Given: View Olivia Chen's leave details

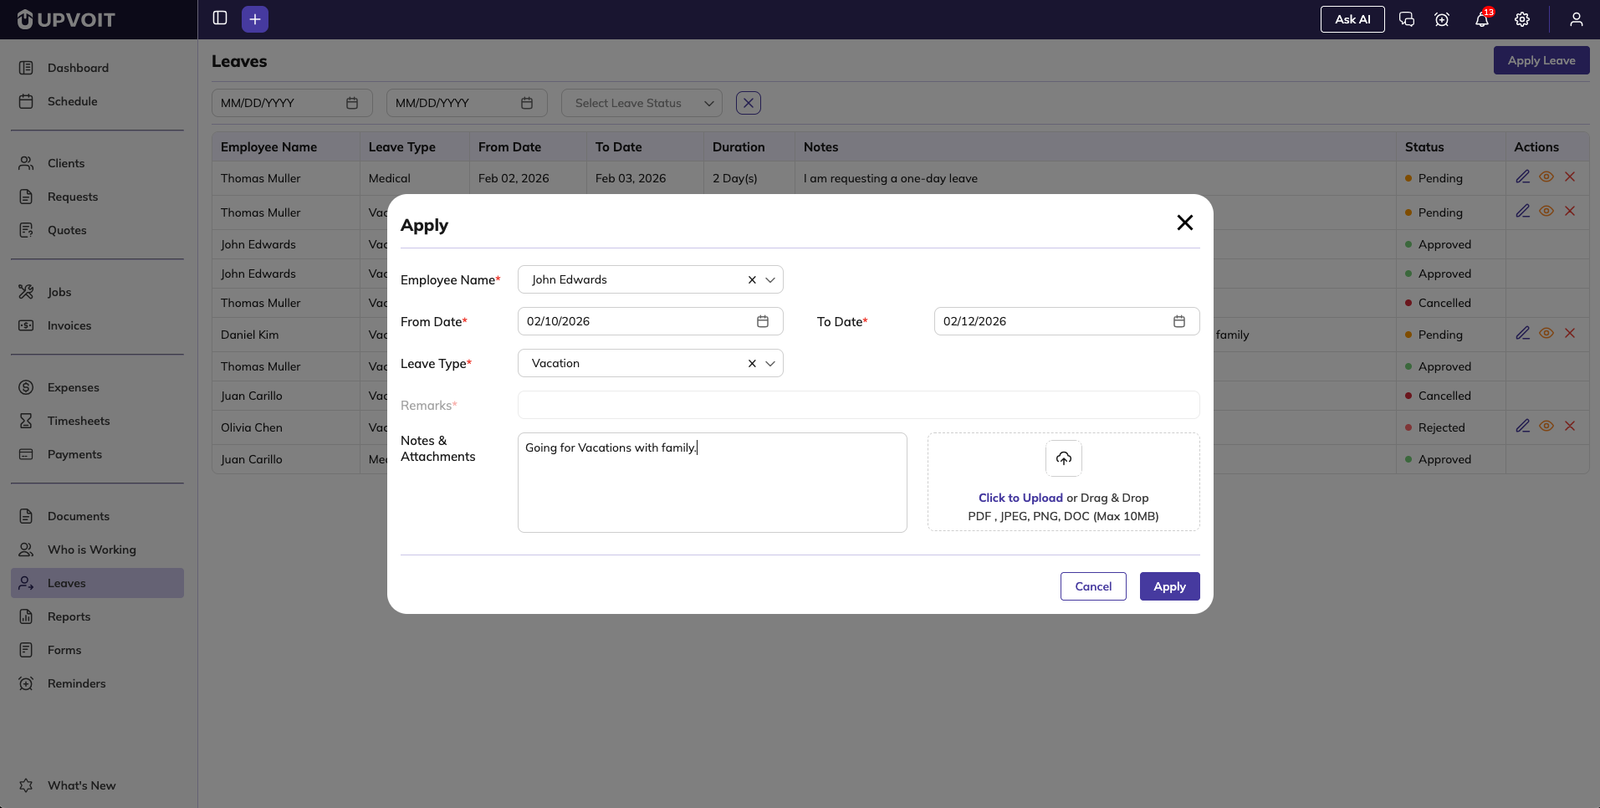Looking at the screenshot, I should point(1546,426).
